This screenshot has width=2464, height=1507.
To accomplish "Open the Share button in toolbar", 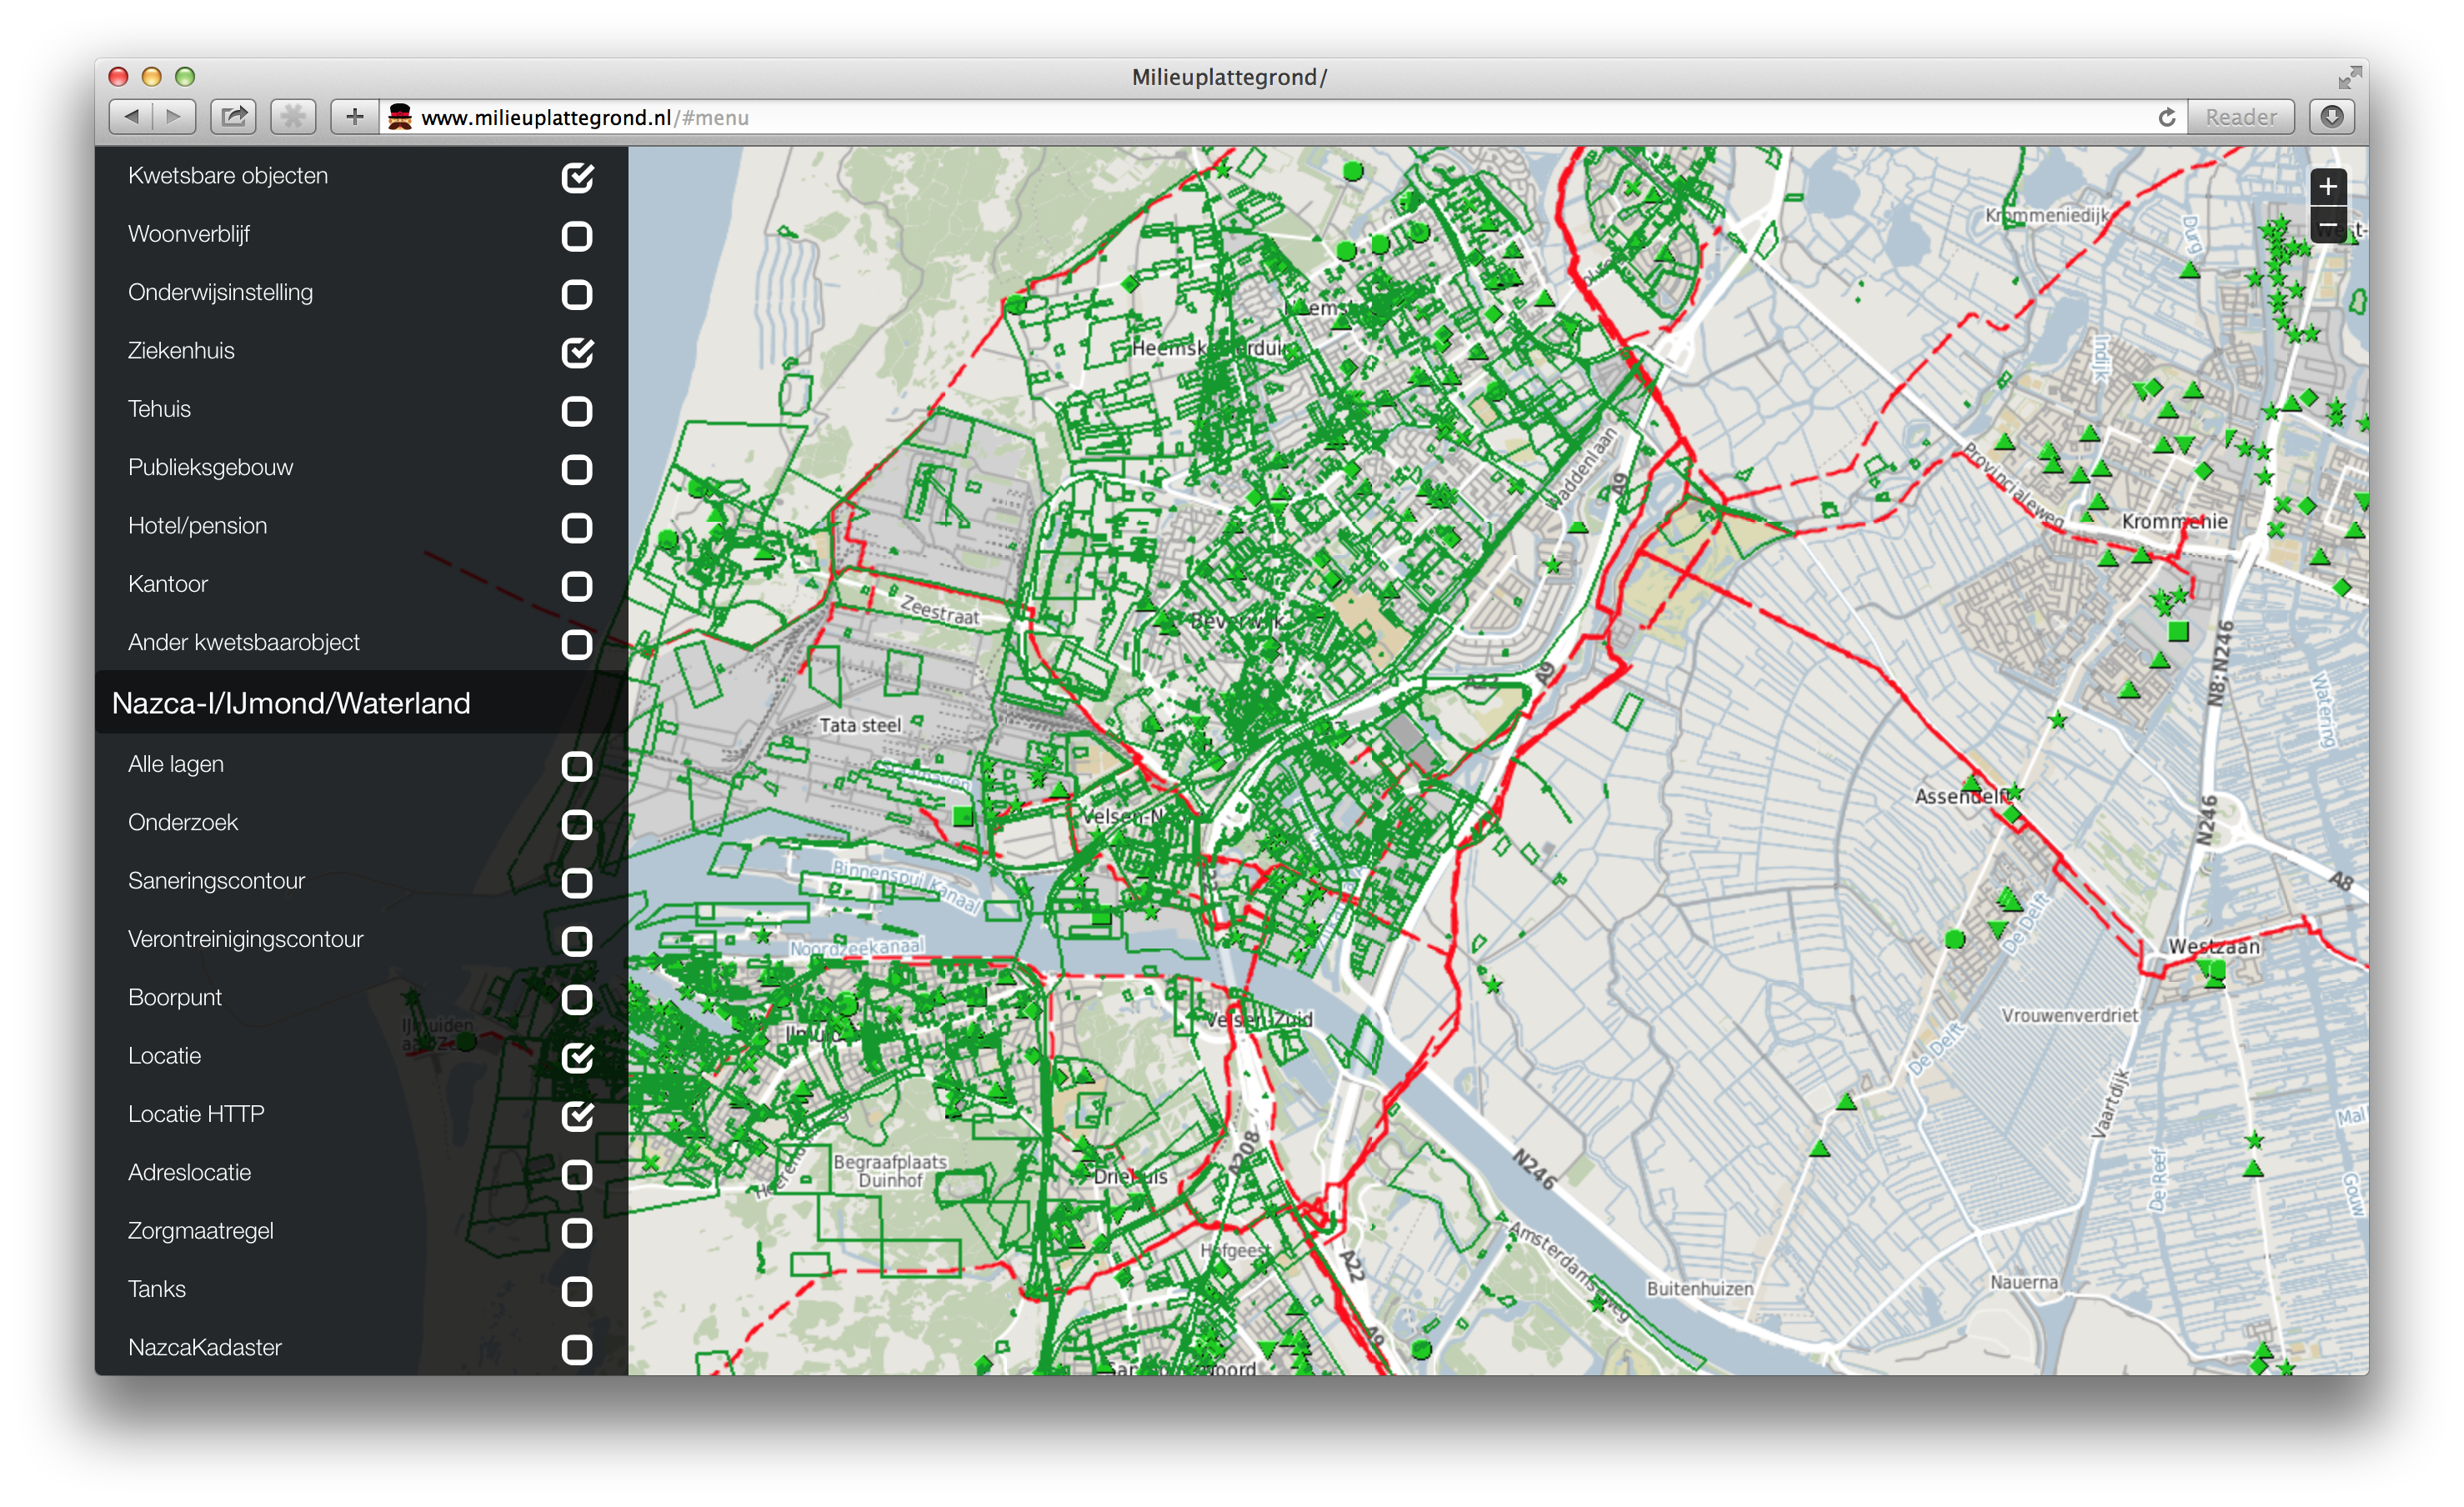I will click(234, 117).
